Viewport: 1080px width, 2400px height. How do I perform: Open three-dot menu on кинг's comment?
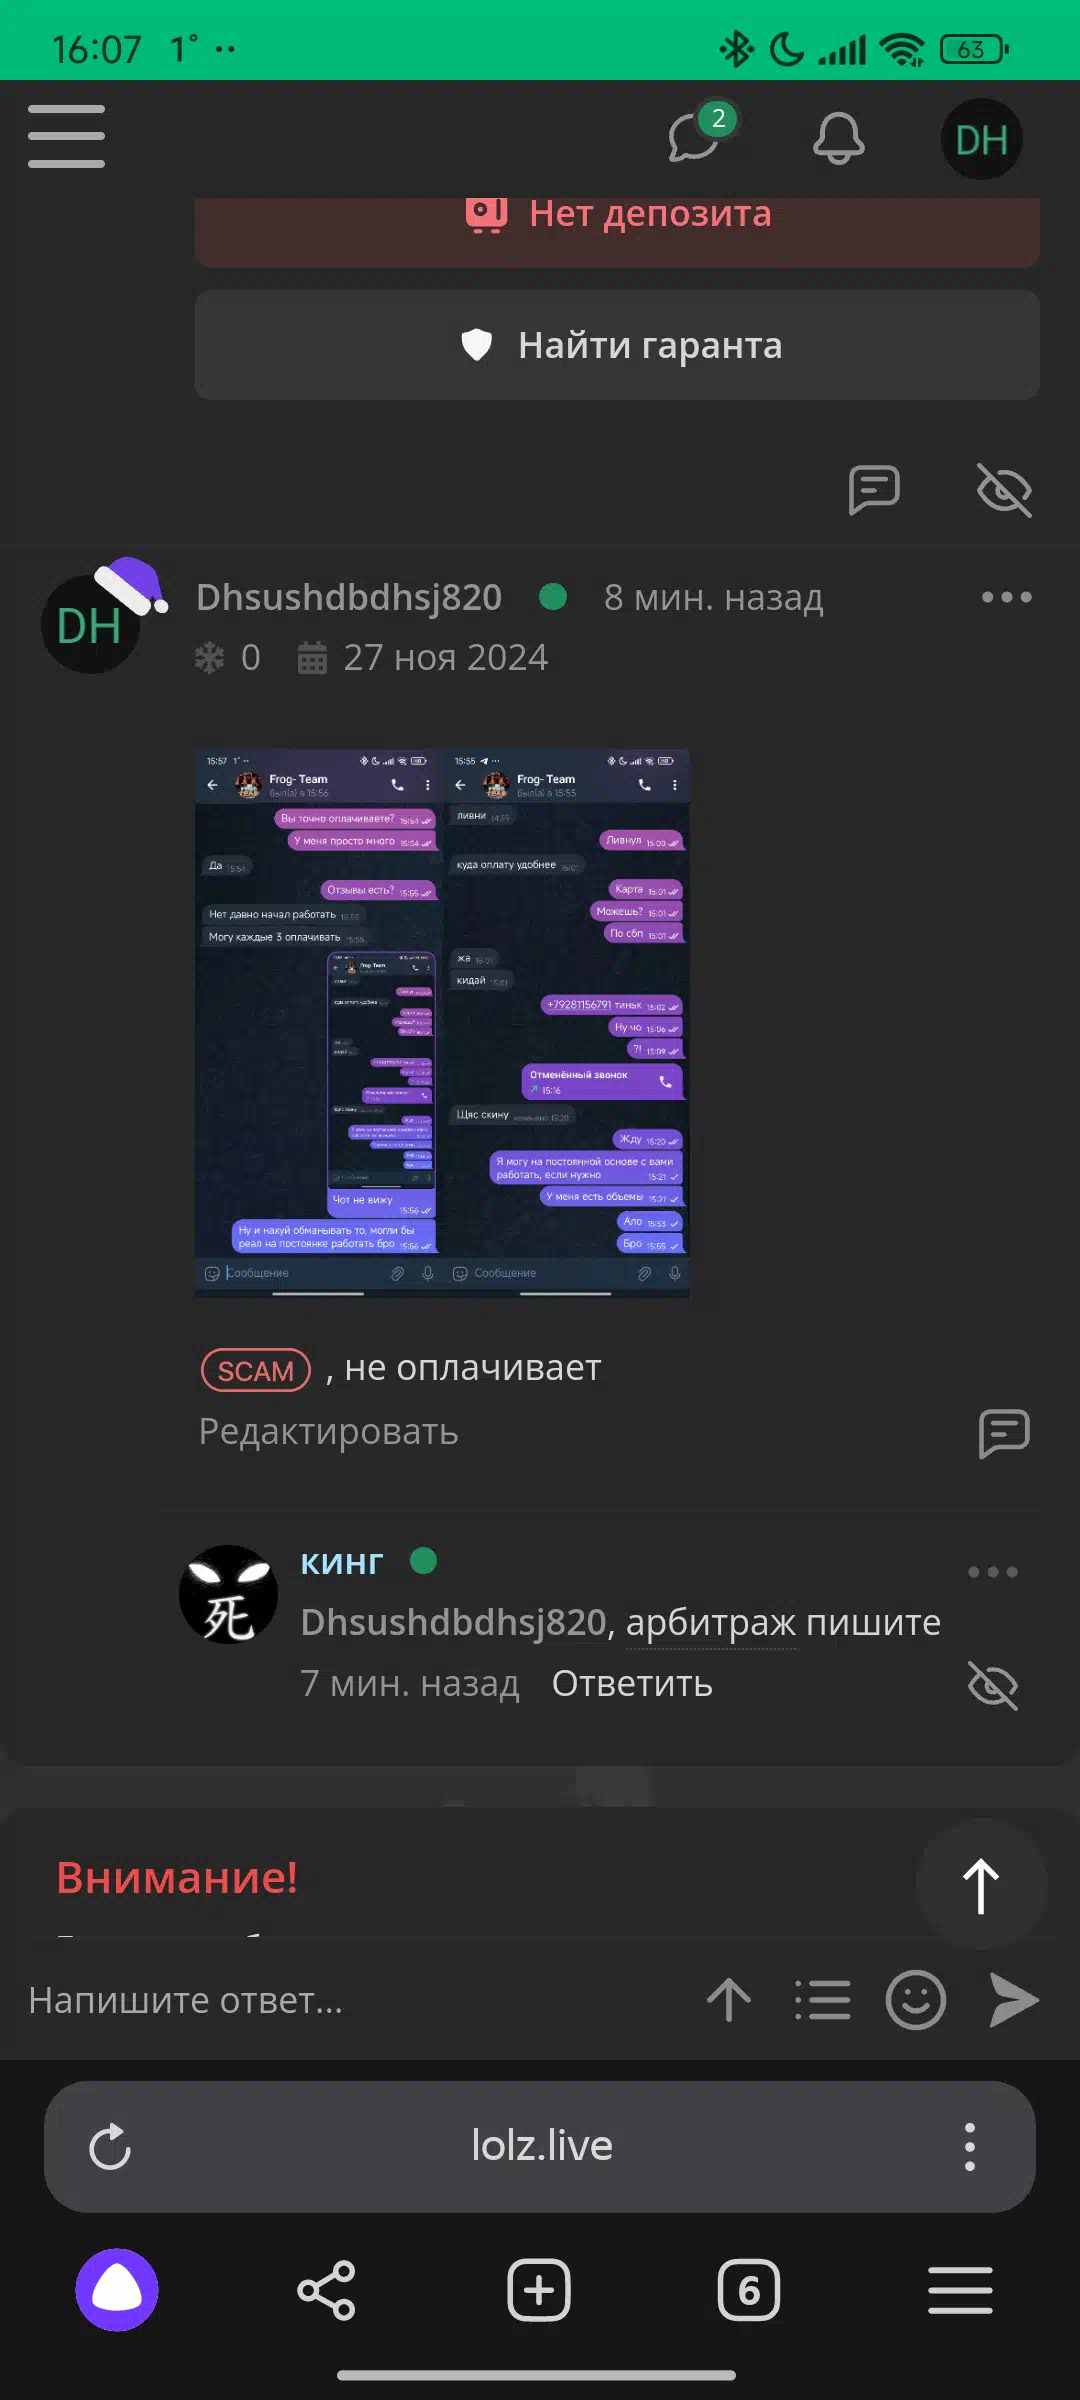point(992,1572)
